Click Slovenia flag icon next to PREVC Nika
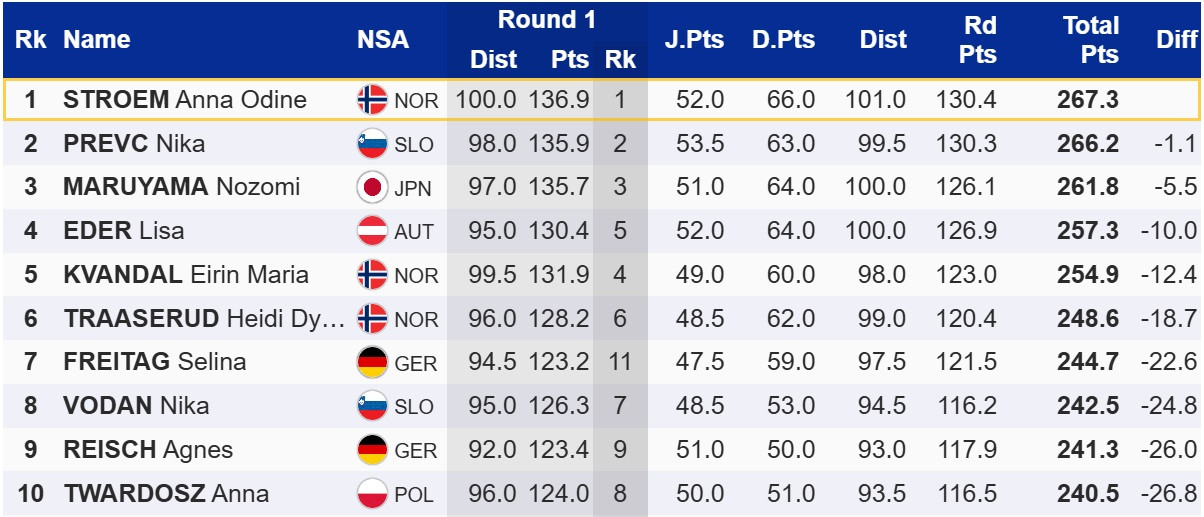Viewport: 1204px width, 517px height. pyautogui.click(x=372, y=144)
